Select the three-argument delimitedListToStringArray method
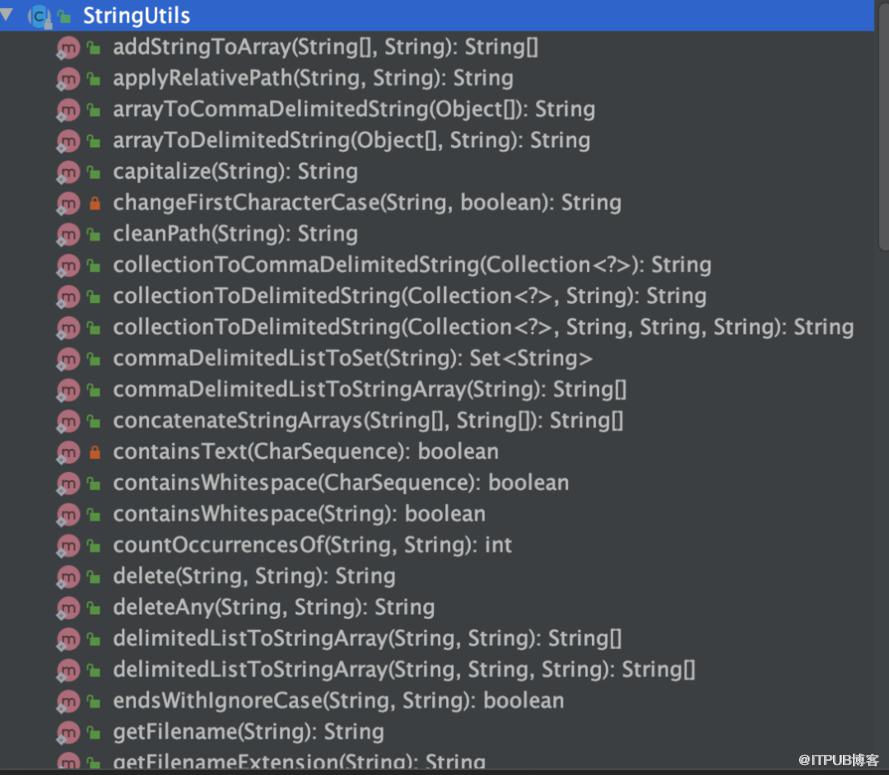Image resolution: width=889 pixels, height=775 pixels. [404, 670]
